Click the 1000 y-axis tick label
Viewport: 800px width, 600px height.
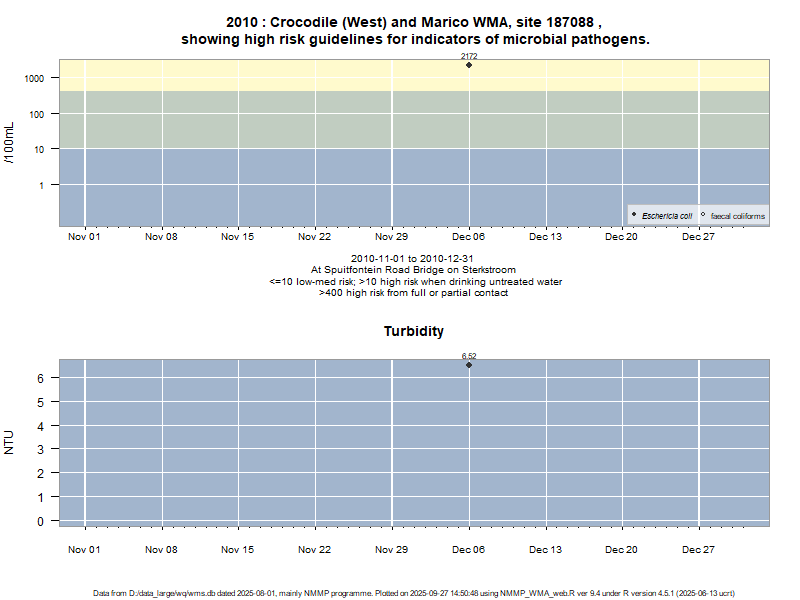[x=35, y=78]
